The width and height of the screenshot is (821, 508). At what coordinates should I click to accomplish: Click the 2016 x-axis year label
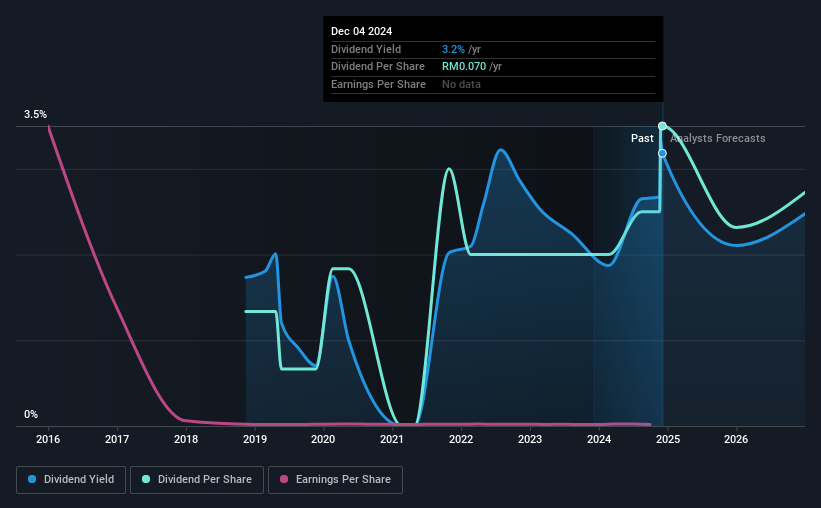pyautogui.click(x=48, y=439)
